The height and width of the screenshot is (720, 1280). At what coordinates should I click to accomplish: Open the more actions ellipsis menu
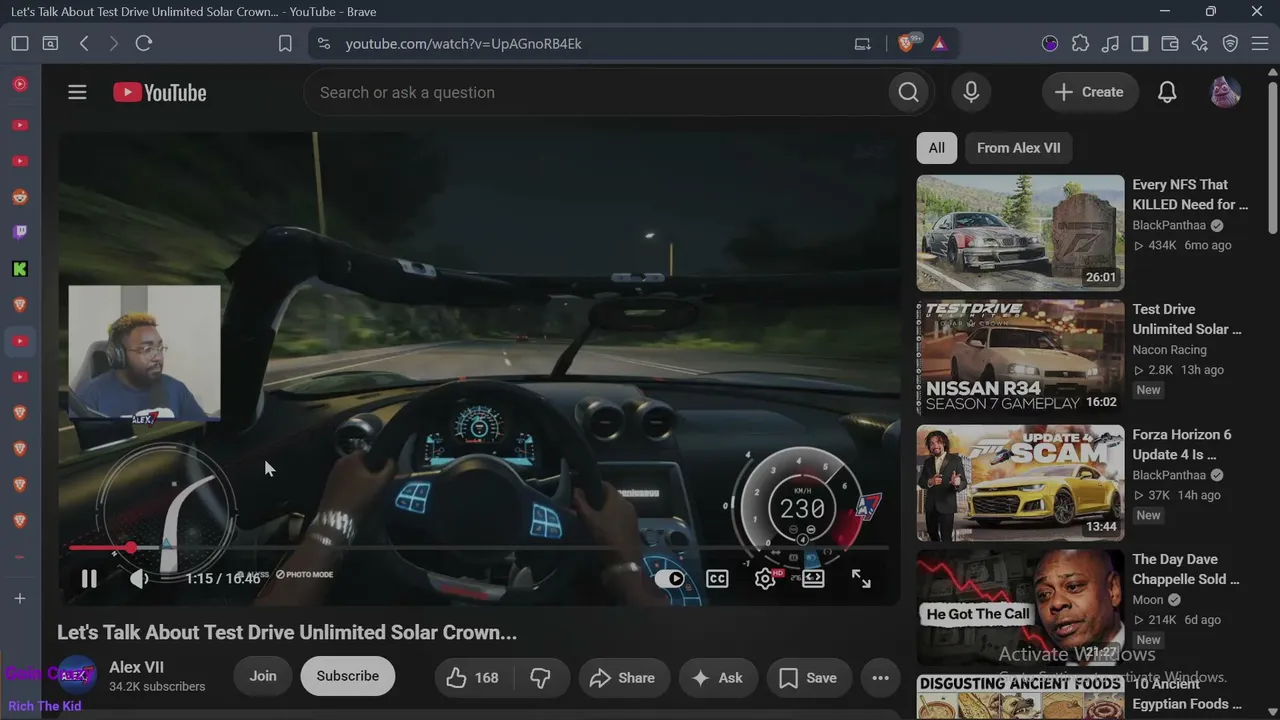coord(880,678)
